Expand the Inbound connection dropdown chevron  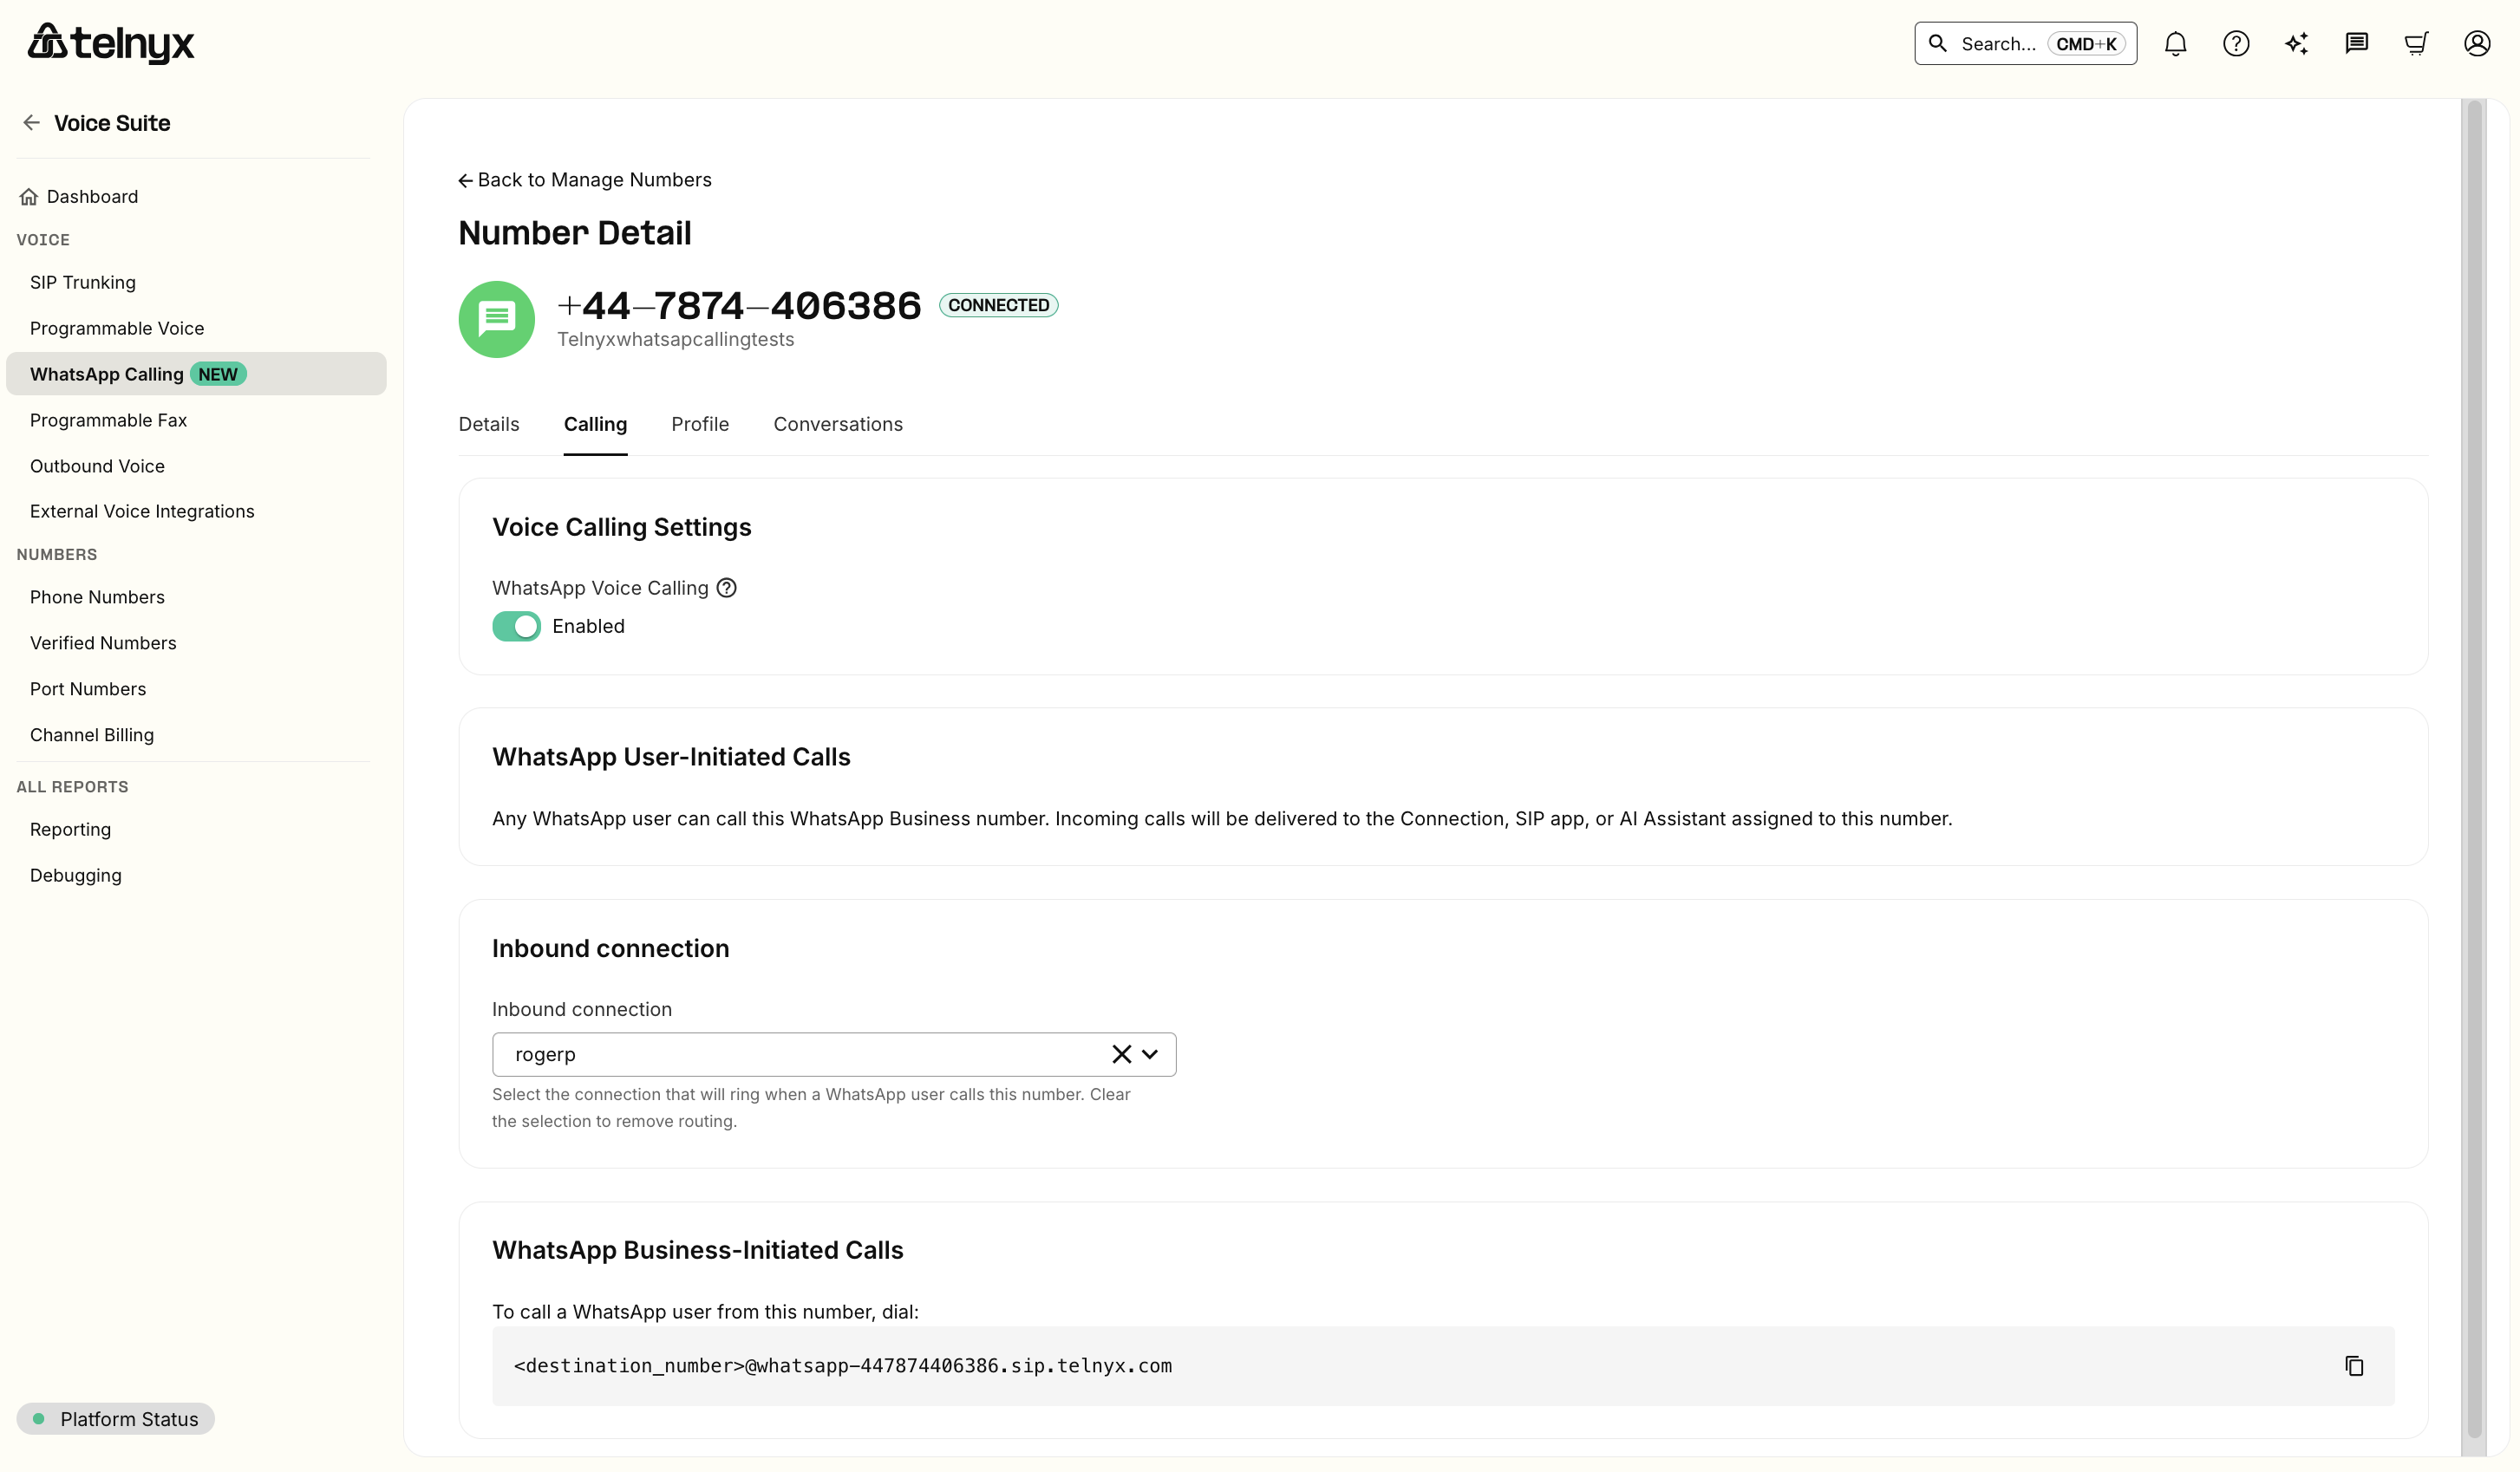click(1150, 1054)
